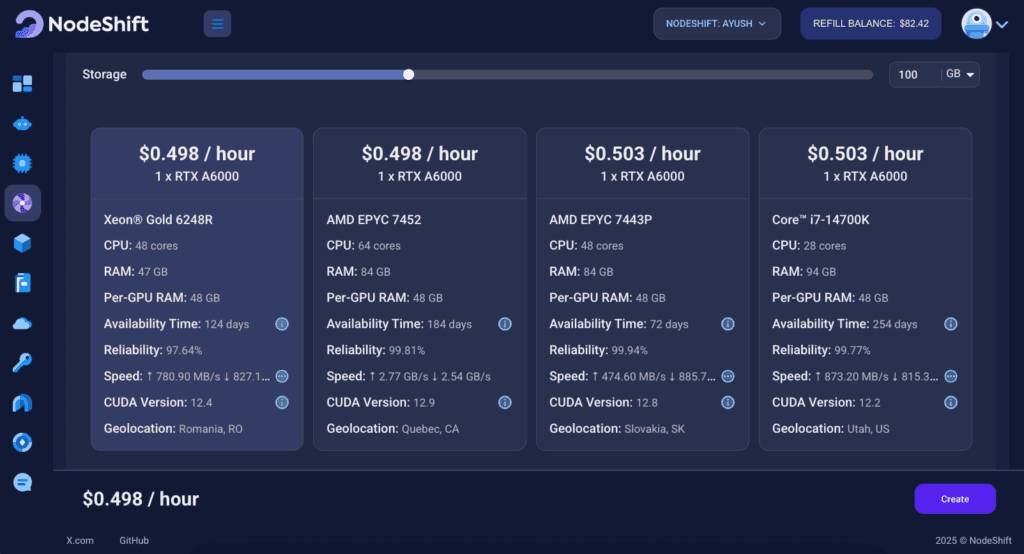The height and width of the screenshot is (554, 1024).
Task: Open the storage unit GB dropdown
Action: (x=961, y=75)
